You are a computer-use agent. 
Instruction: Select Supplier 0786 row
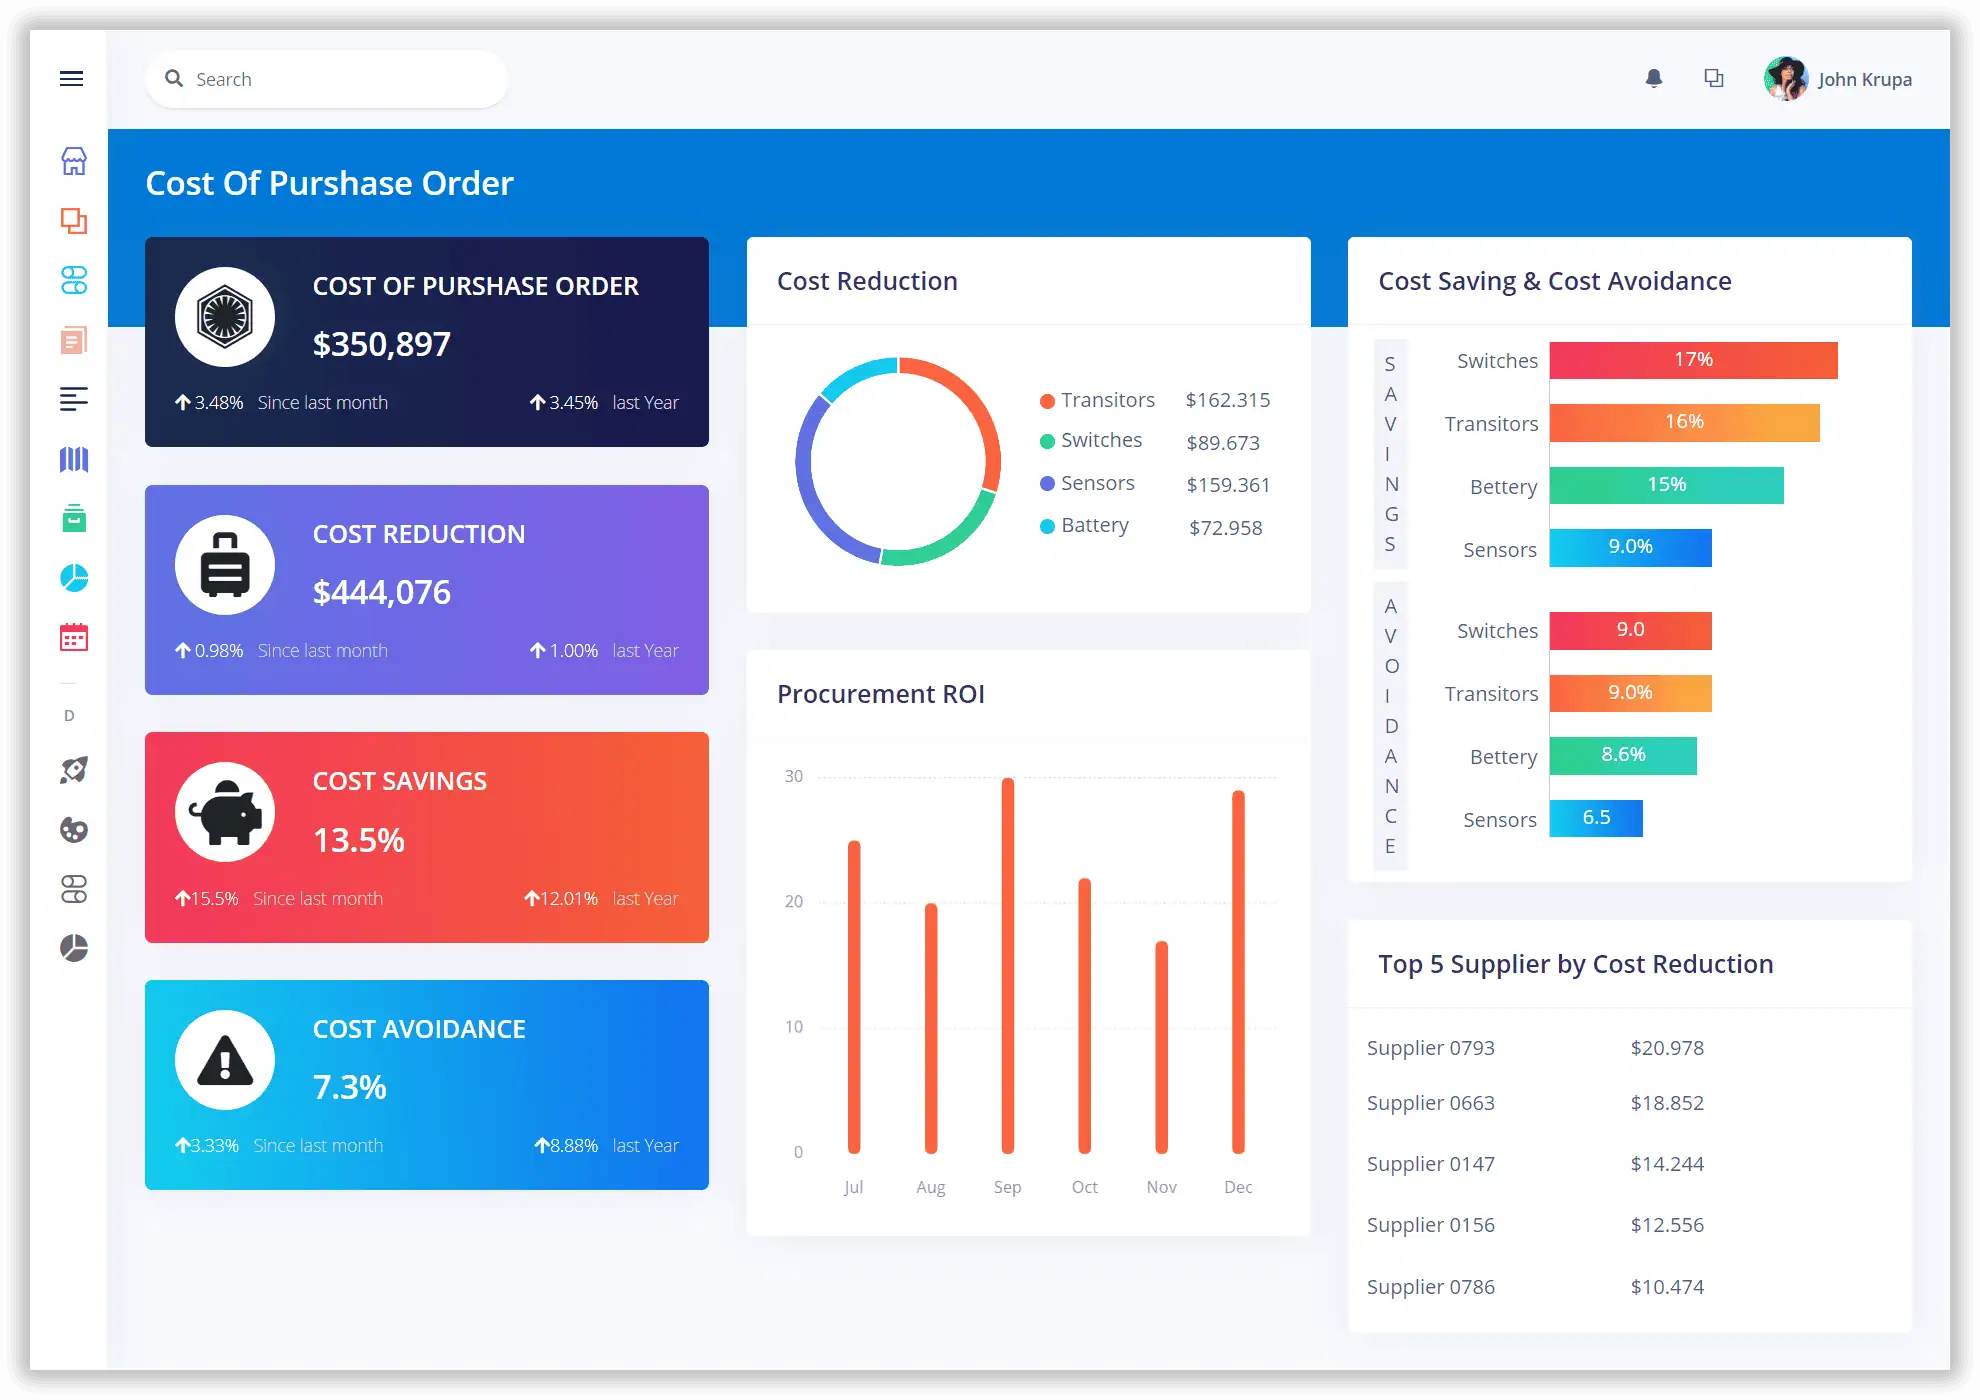point(1630,1287)
